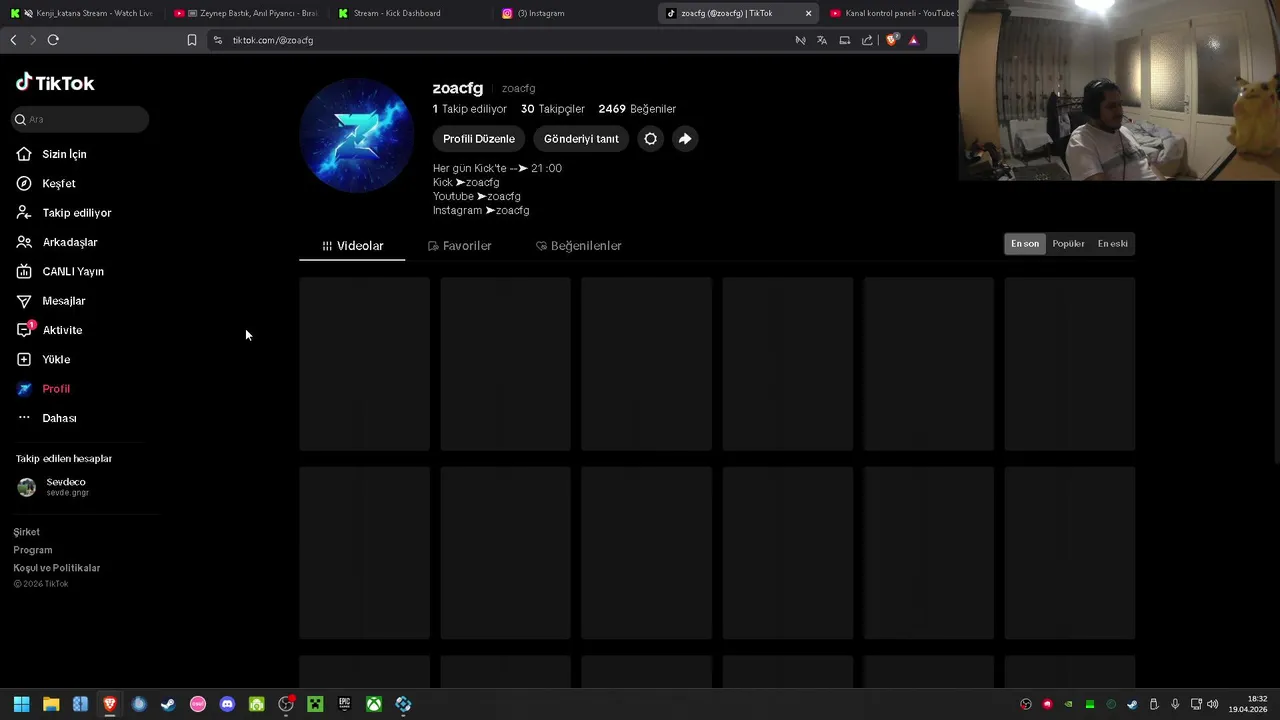Open Keşfet explore page
1280x720 pixels.
[x=46, y=184]
